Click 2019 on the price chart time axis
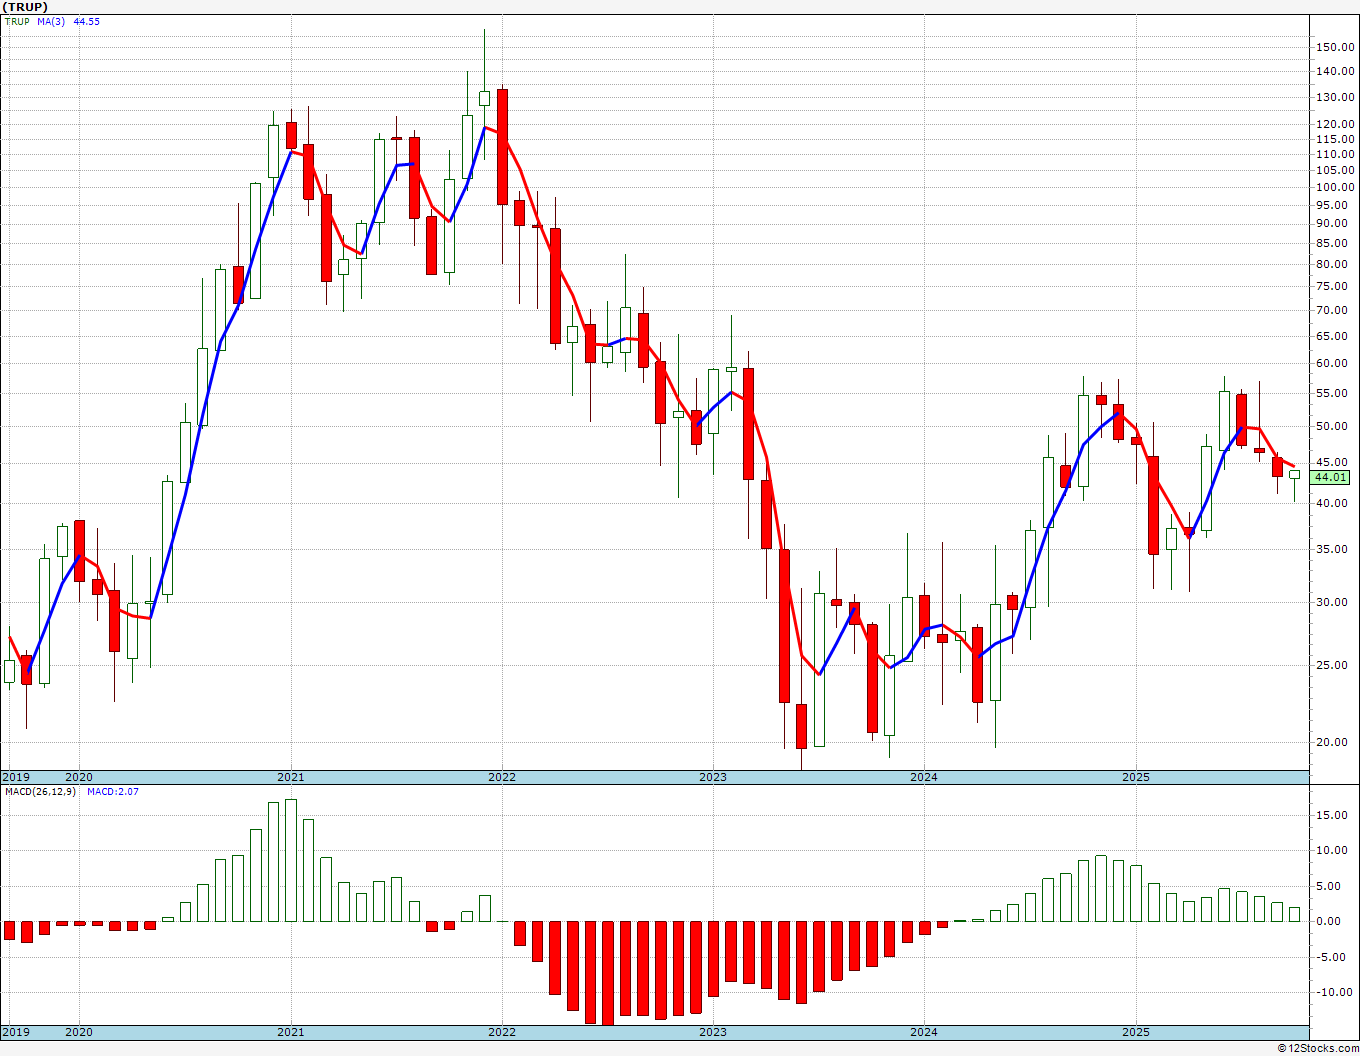 click(x=16, y=777)
